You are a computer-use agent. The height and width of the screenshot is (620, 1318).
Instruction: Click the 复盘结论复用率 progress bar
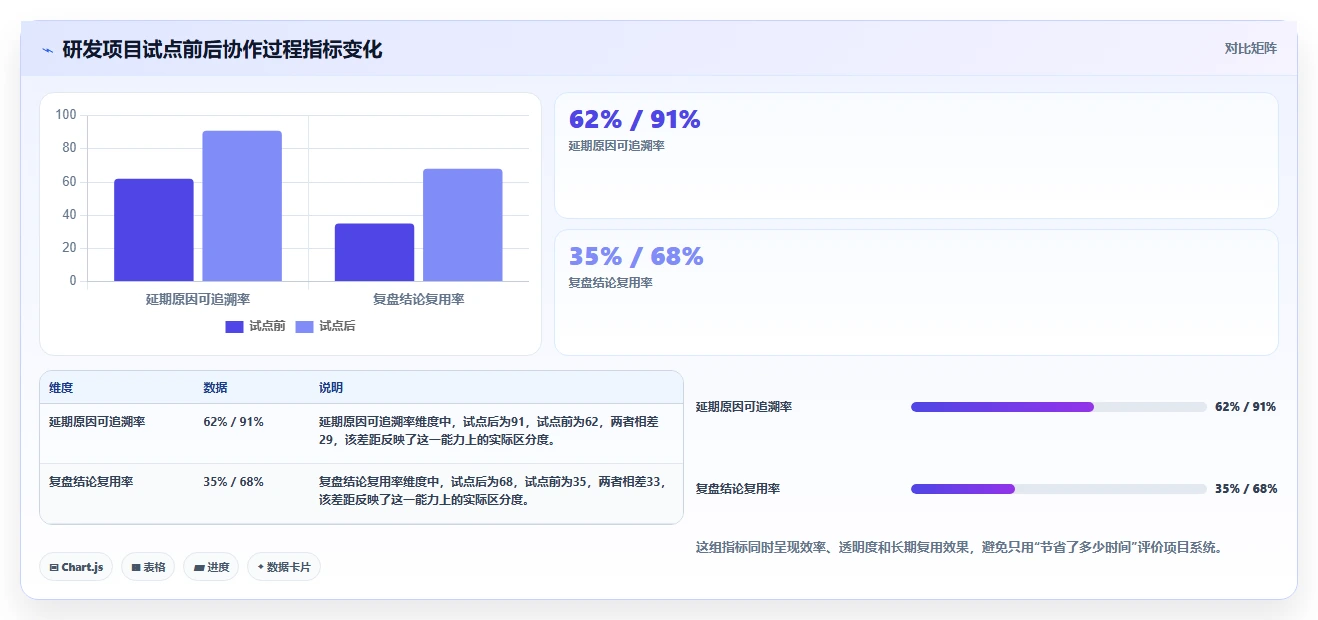point(1058,489)
